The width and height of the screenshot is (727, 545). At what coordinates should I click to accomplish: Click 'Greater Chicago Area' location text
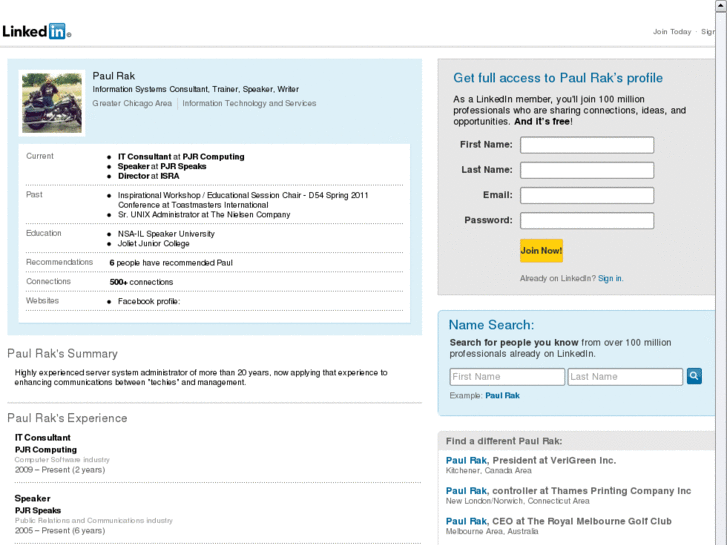coord(132,103)
